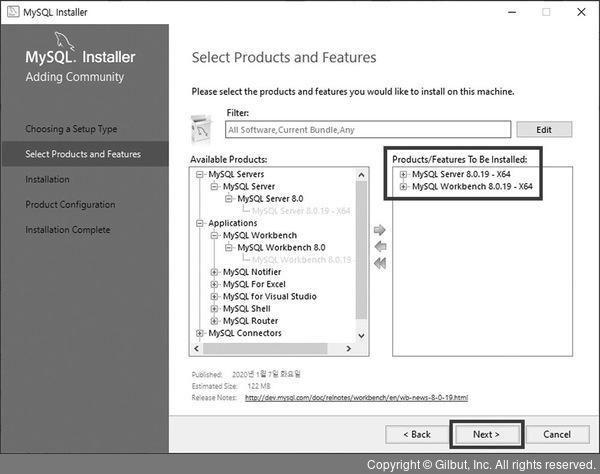This screenshot has width=600, height=474.
Task: Select Choosing a Setup Type step
Action: (x=71, y=129)
